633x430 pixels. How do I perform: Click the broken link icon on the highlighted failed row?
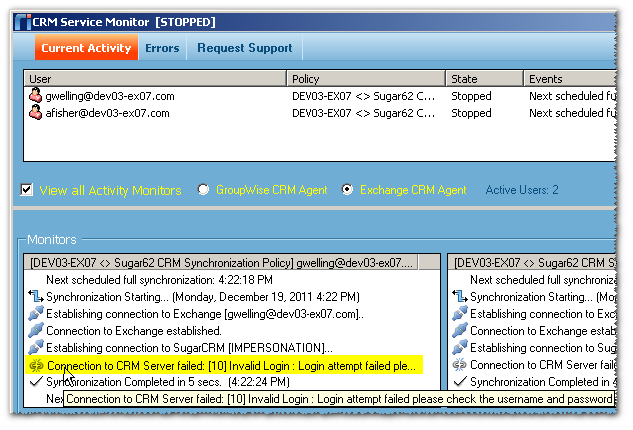[36, 365]
